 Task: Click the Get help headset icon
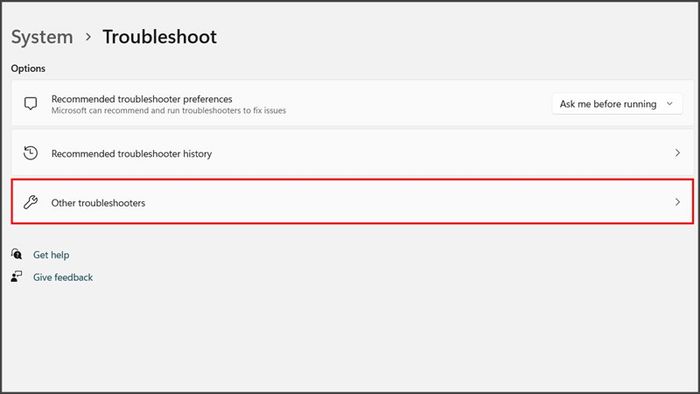click(17, 254)
